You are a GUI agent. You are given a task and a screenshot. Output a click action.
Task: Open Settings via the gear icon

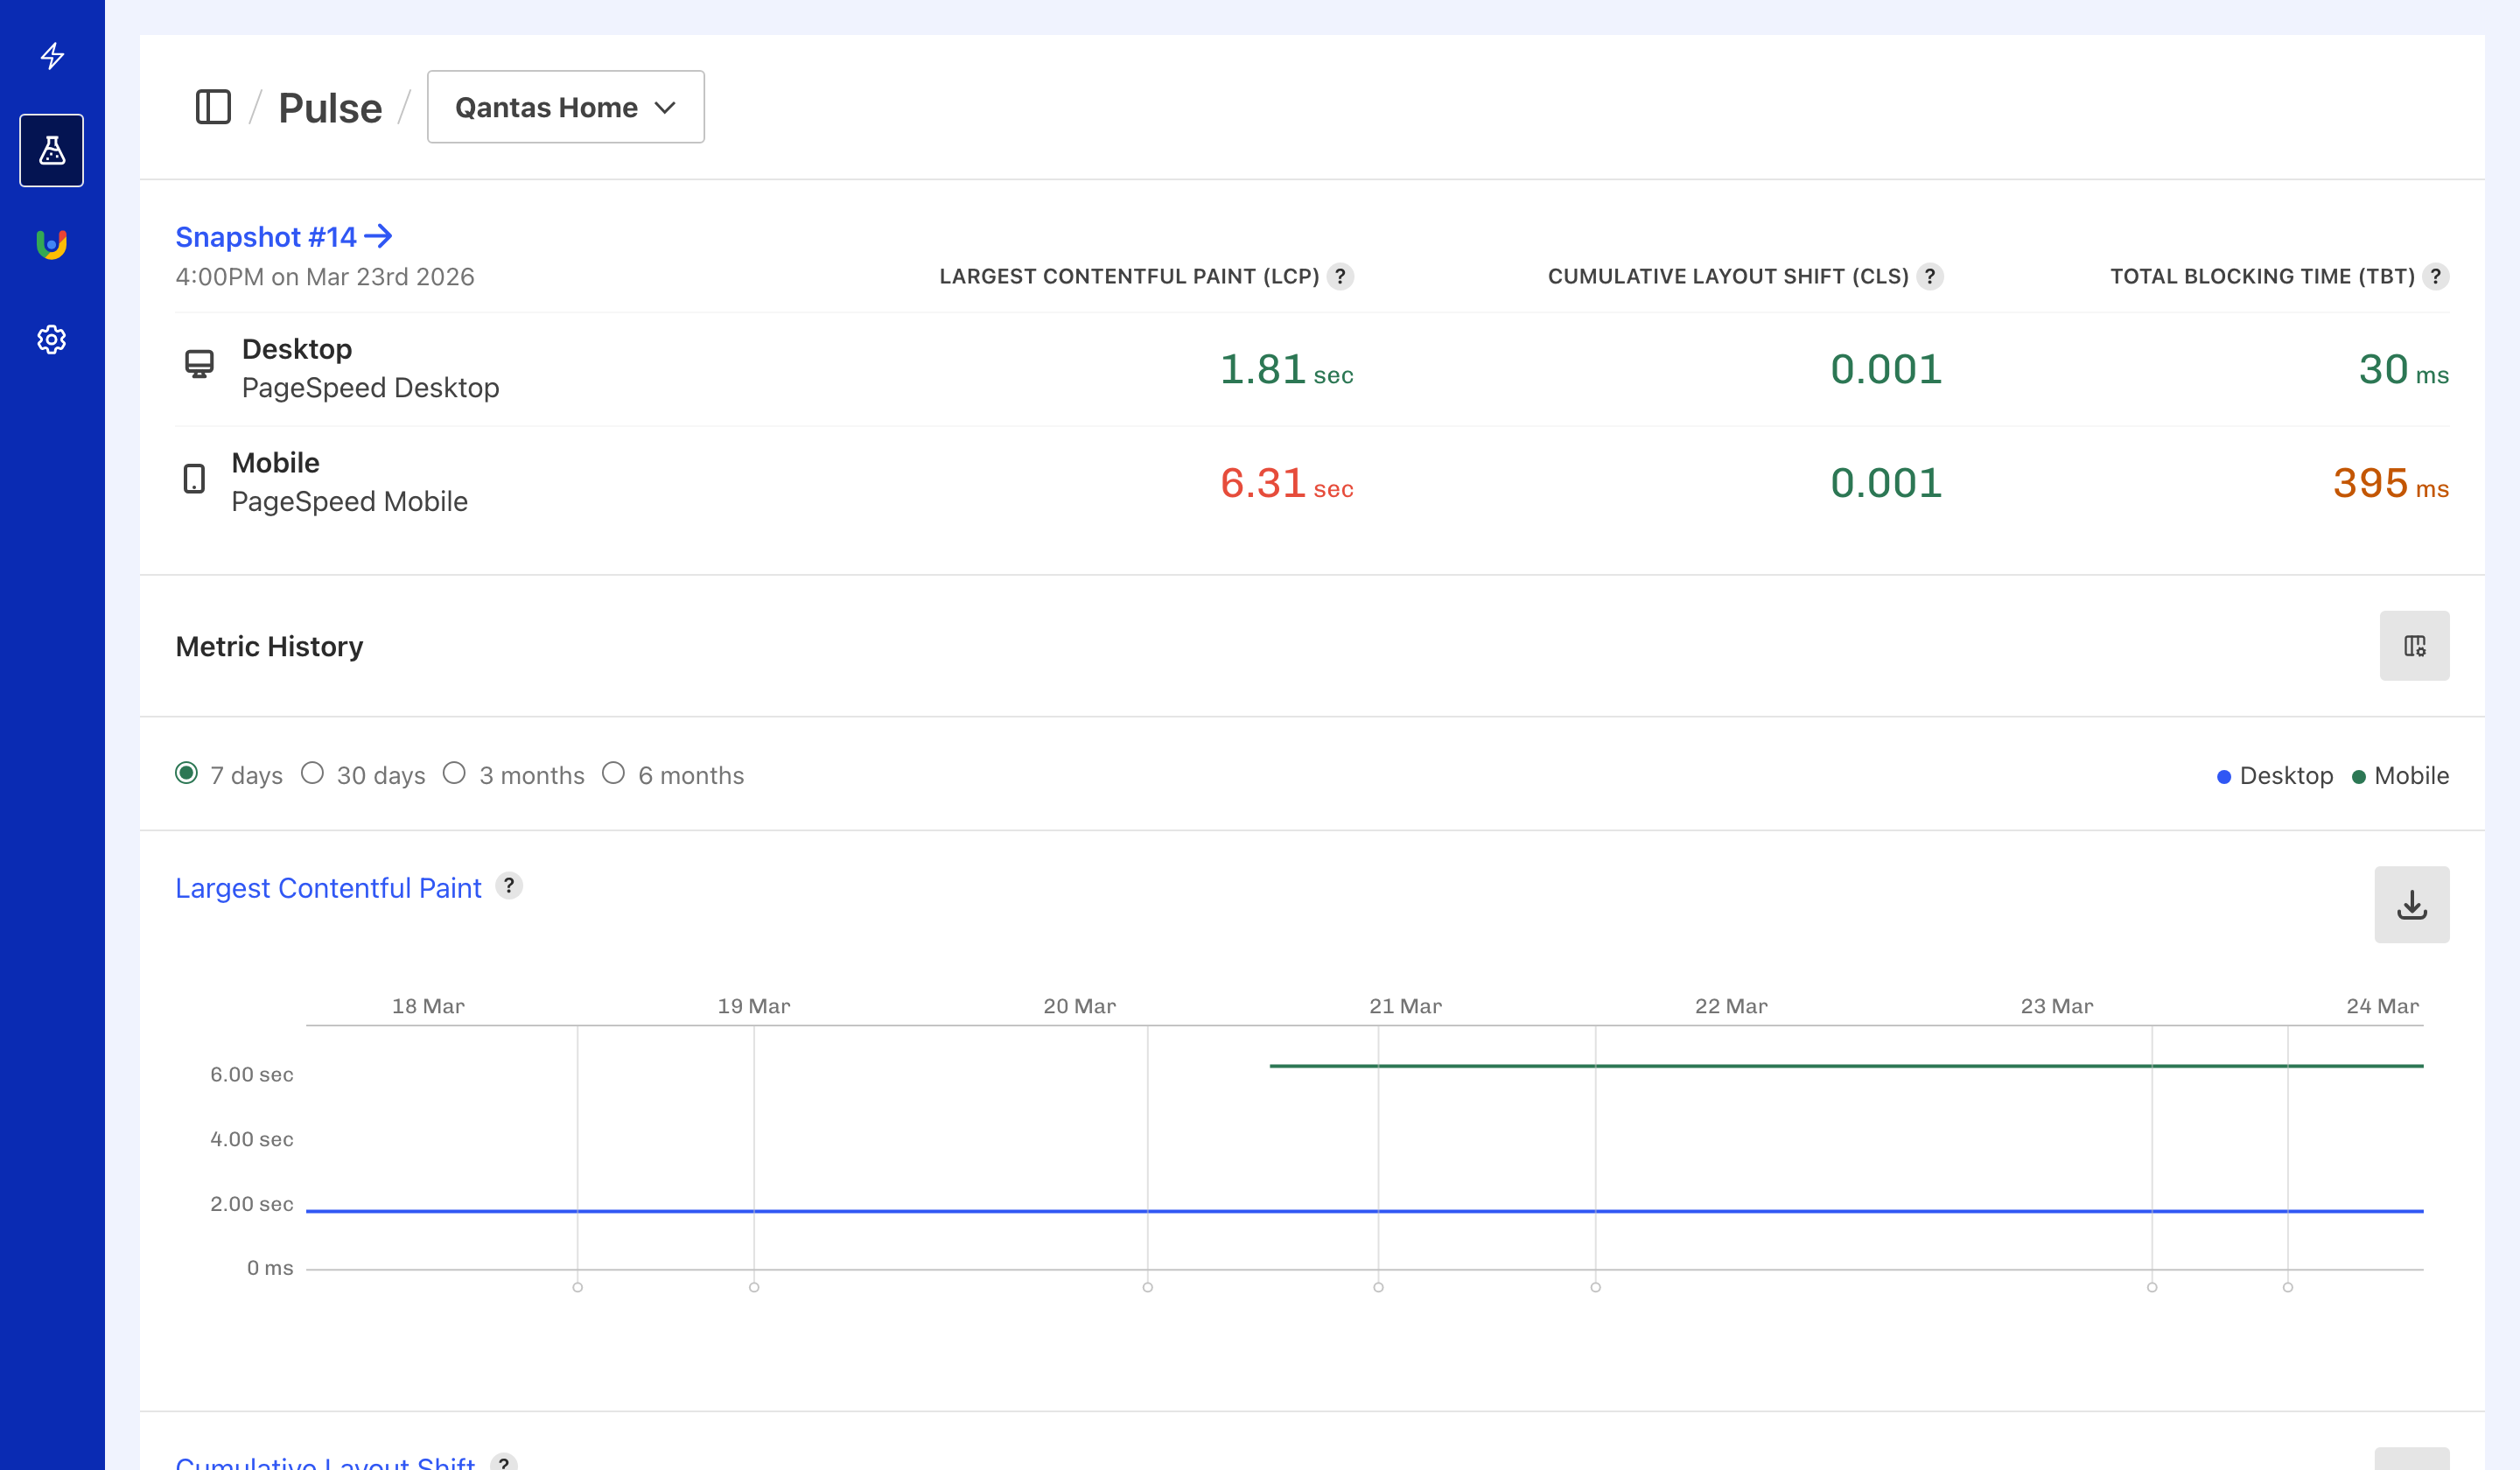(x=51, y=339)
